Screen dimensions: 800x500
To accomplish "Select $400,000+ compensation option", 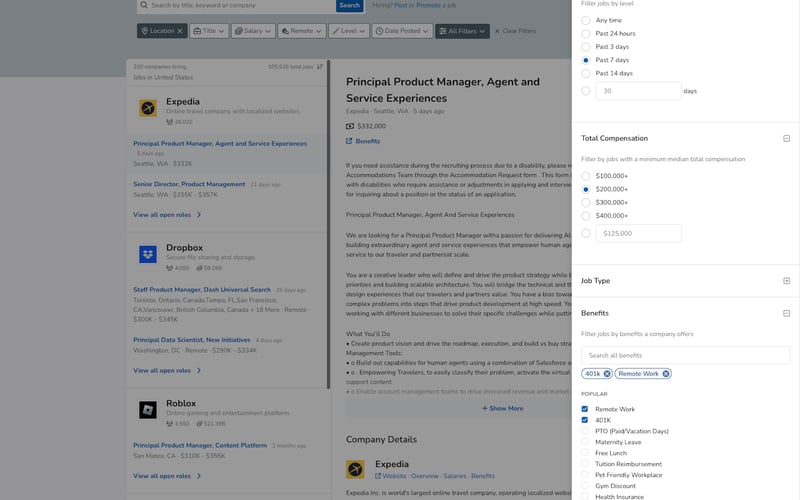I will pyautogui.click(x=586, y=216).
